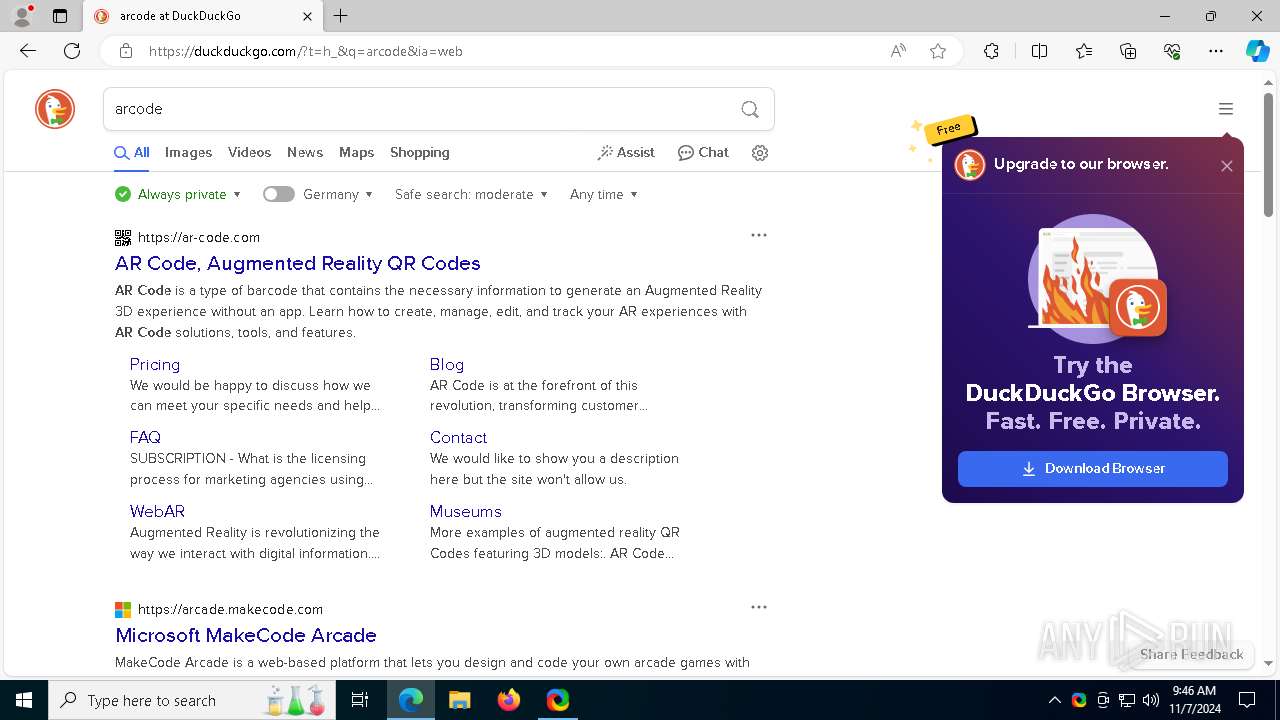This screenshot has height=720, width=1280.
Task: Open Extensions puzzle icon
Action: point(991,51)
